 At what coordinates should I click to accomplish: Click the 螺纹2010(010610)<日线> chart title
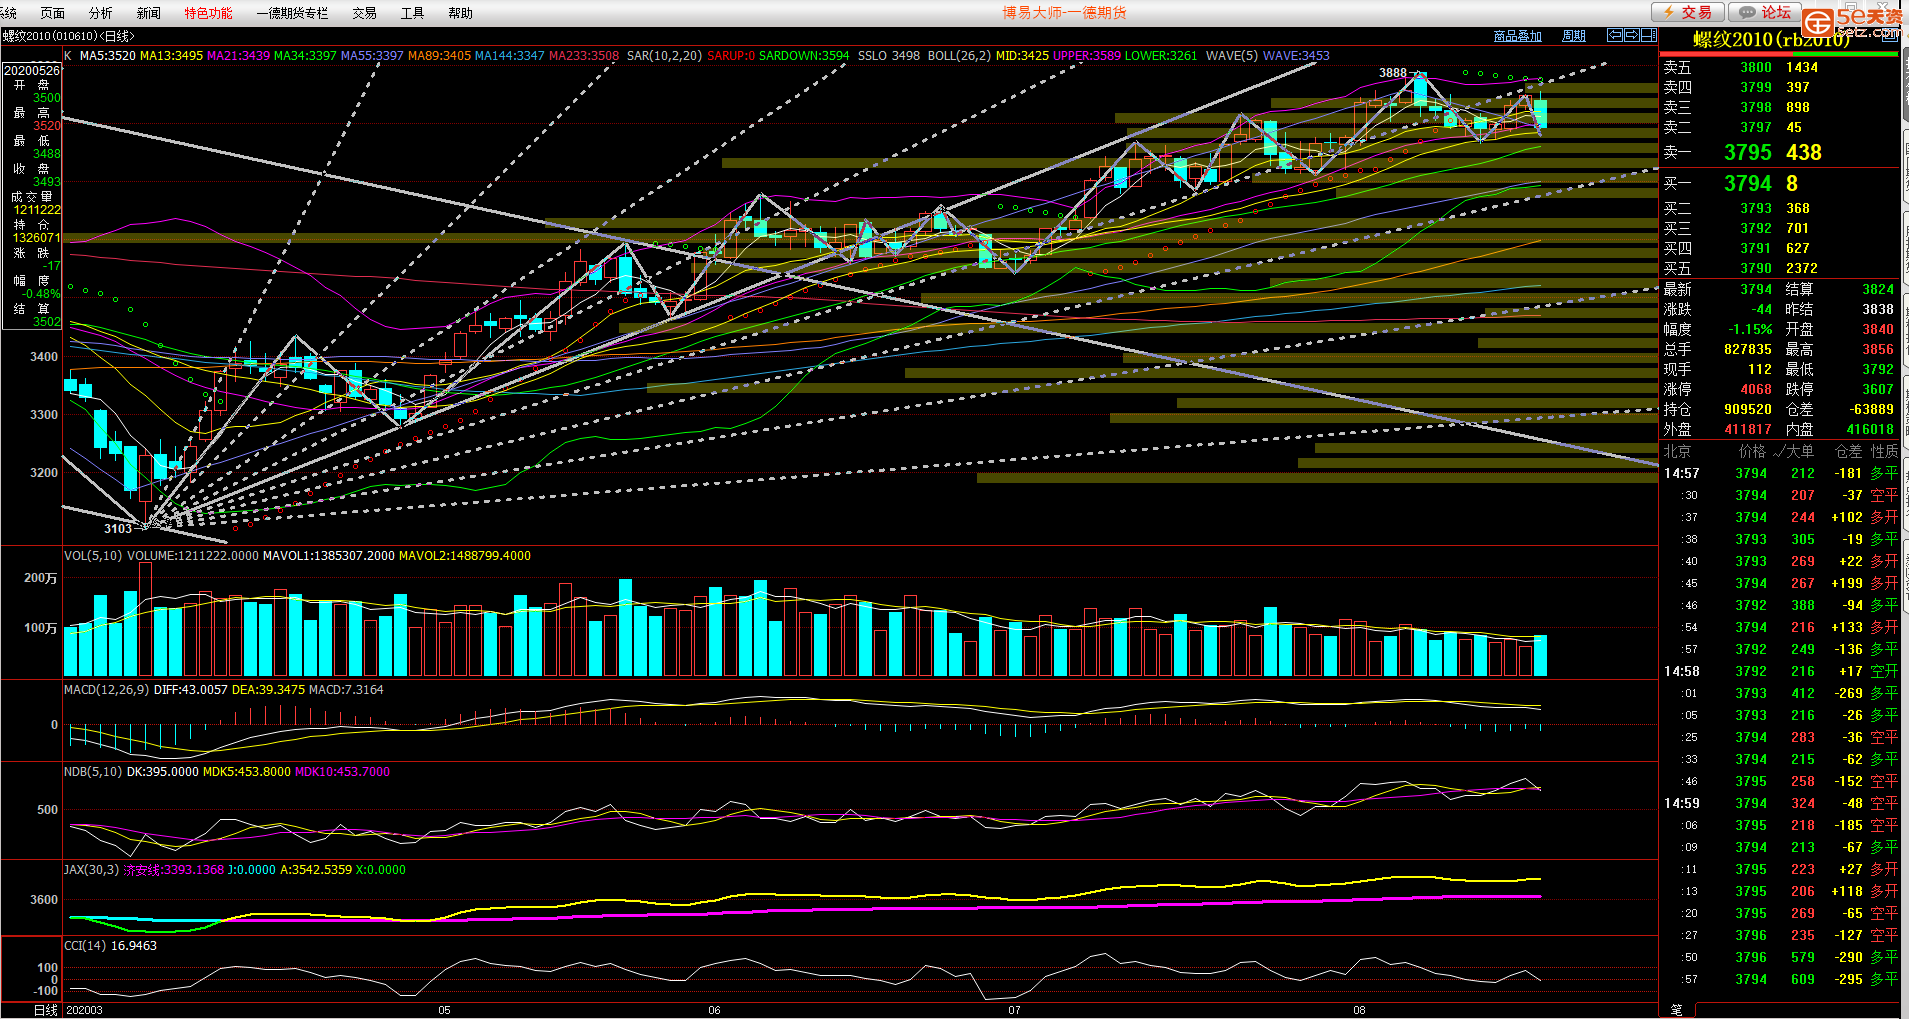click(x=68, y=36)
